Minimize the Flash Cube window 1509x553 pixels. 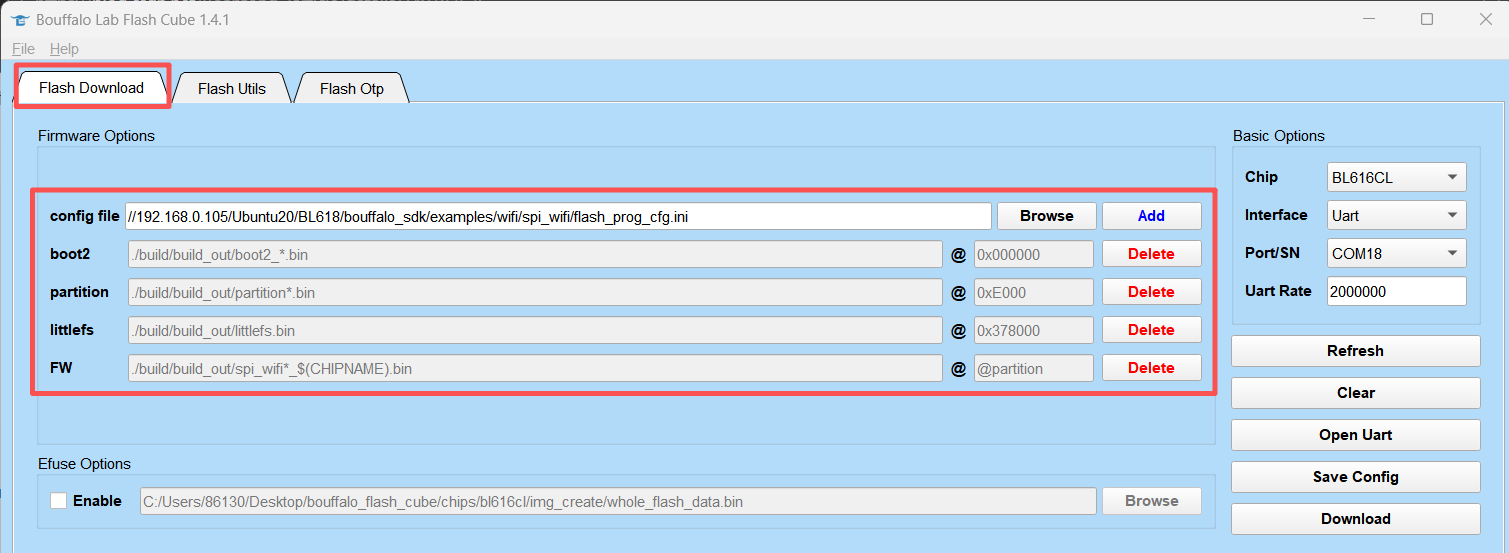coord(1371,19)
